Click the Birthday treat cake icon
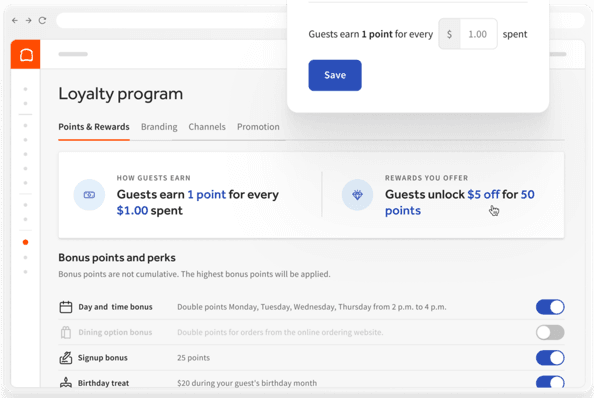The height and width of the screenshot is (398, 594). coord(66,382)
